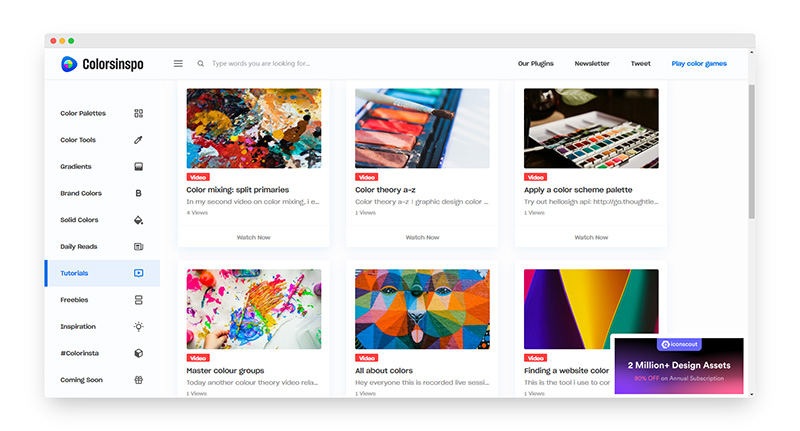
Task: Click Video tag on Color theory a-z card
Action: click(367, 178)
